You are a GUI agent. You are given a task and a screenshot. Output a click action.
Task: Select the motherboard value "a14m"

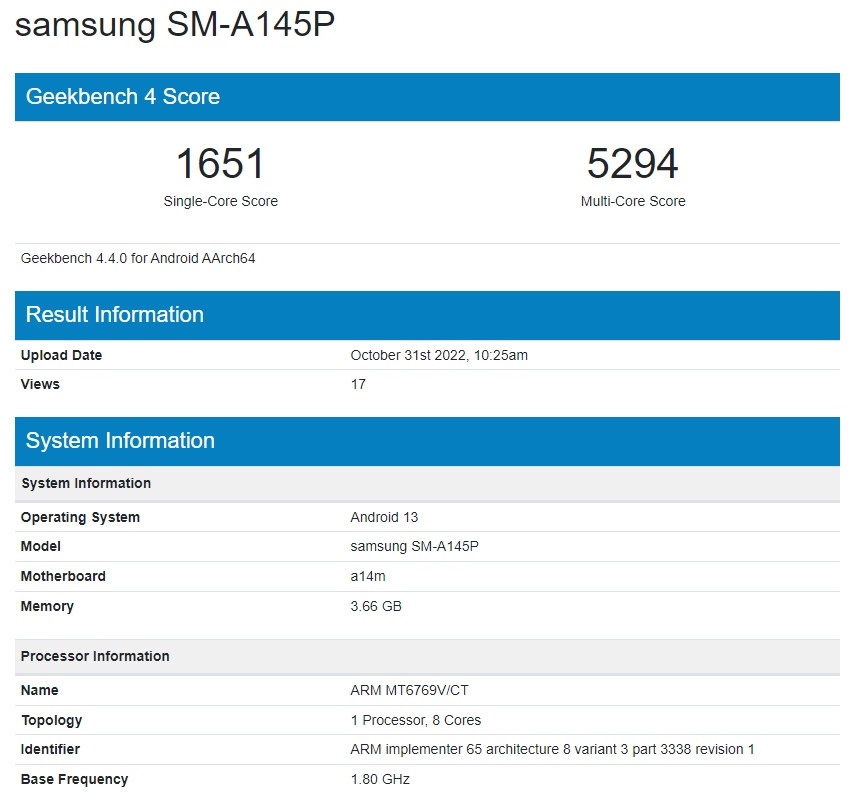click(x=368, y=576)
